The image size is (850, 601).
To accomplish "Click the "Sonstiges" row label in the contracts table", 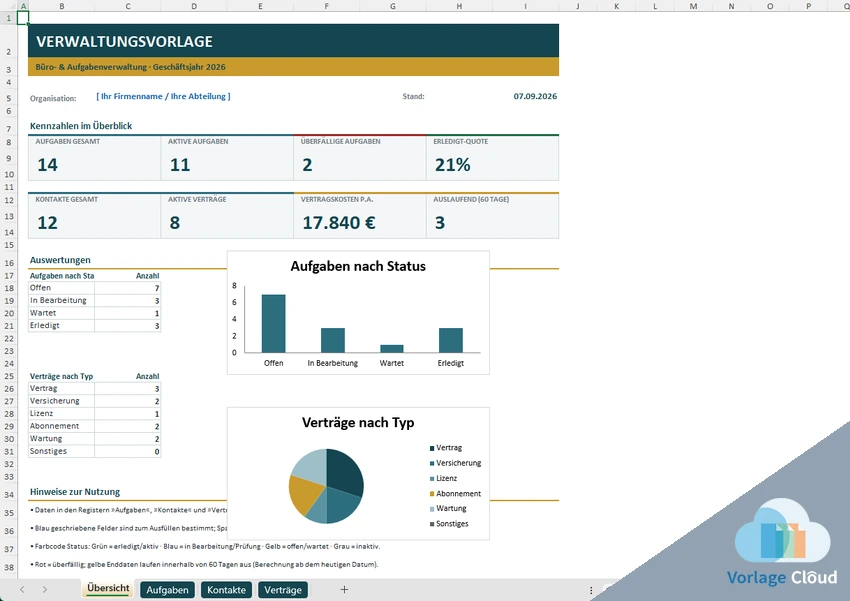I will pos(48,451).
